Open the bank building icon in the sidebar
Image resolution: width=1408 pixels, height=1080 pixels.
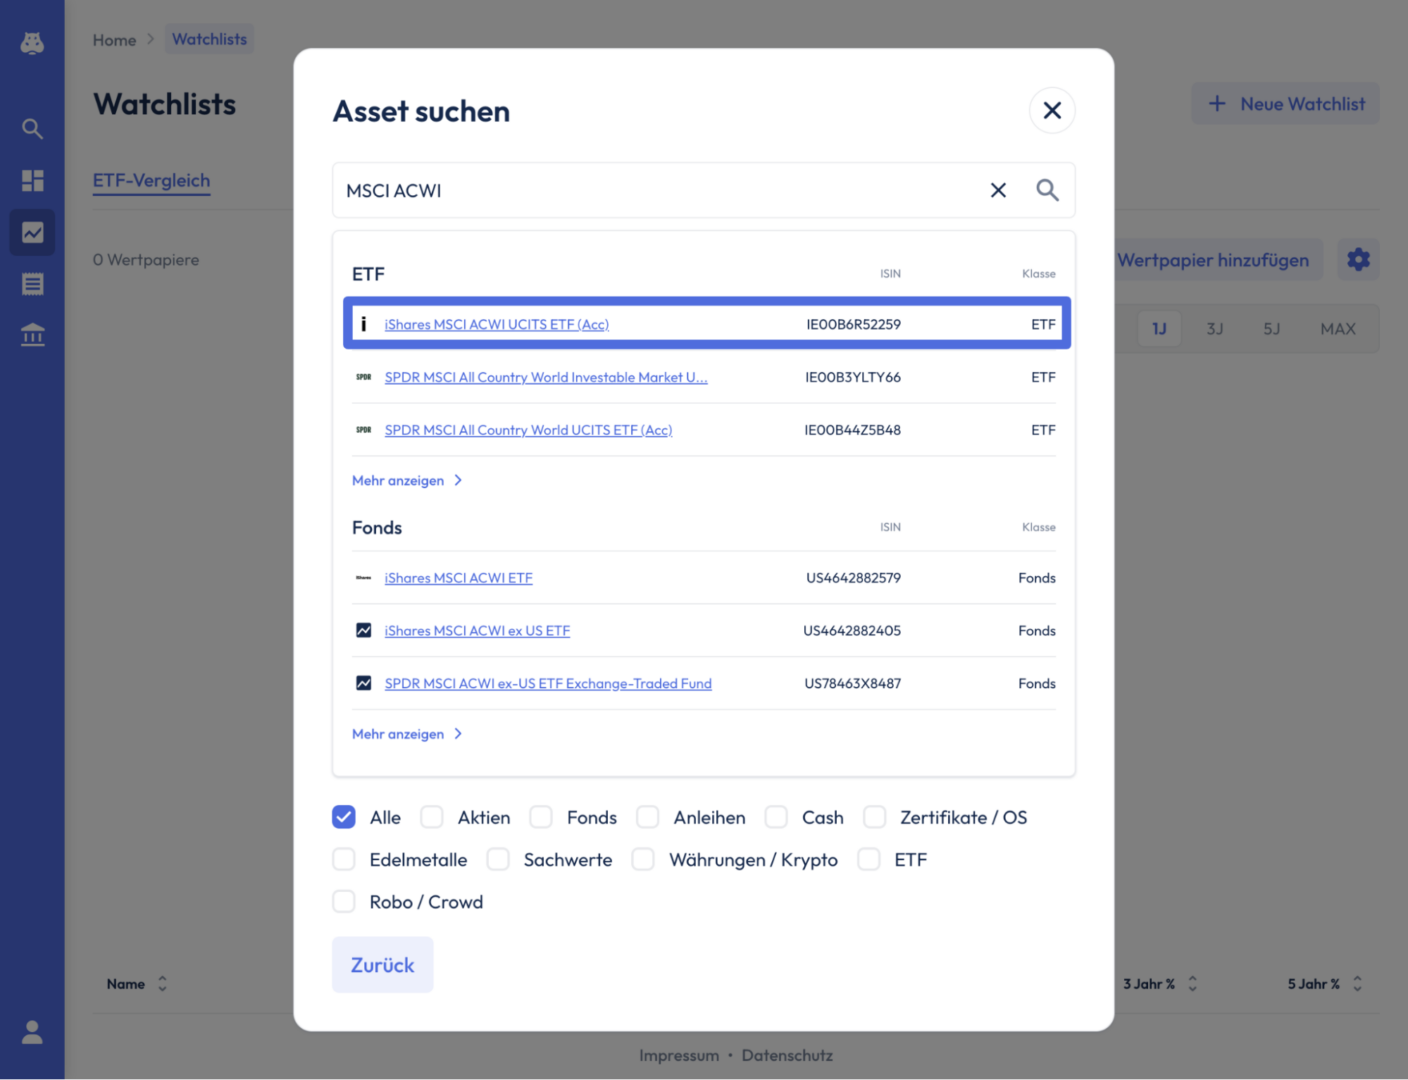pyautogui.click(x=32, y=335)
